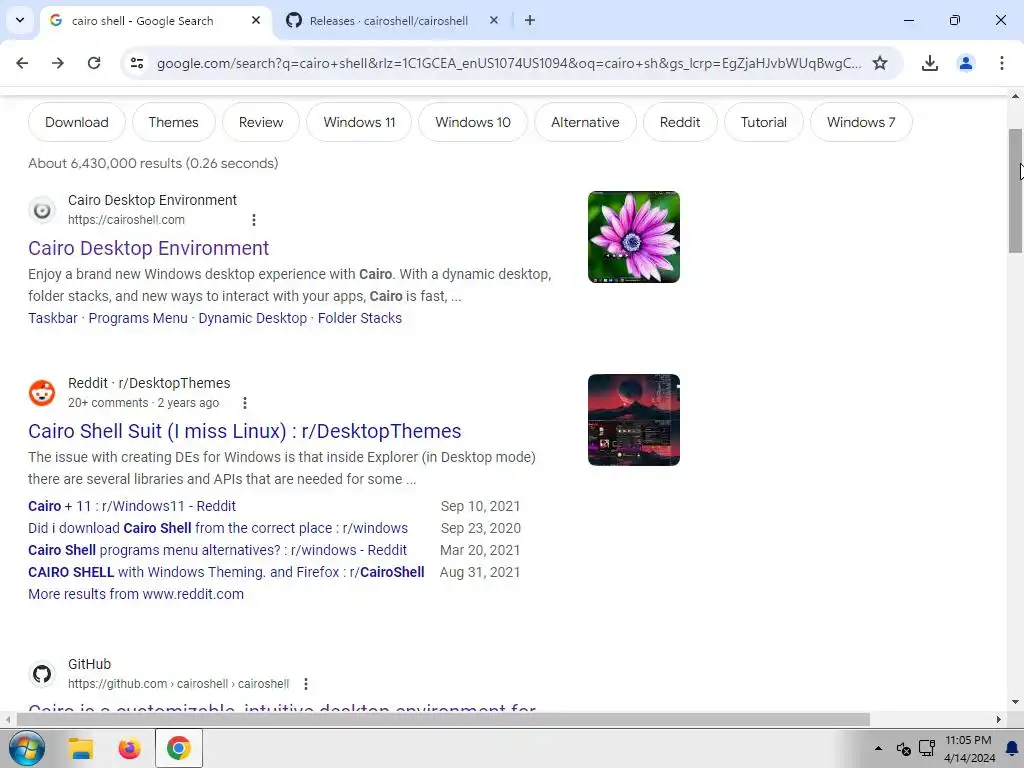Filter results by Reddit chip
Viewport: 1024px width, 768px height.
(680, 122)
